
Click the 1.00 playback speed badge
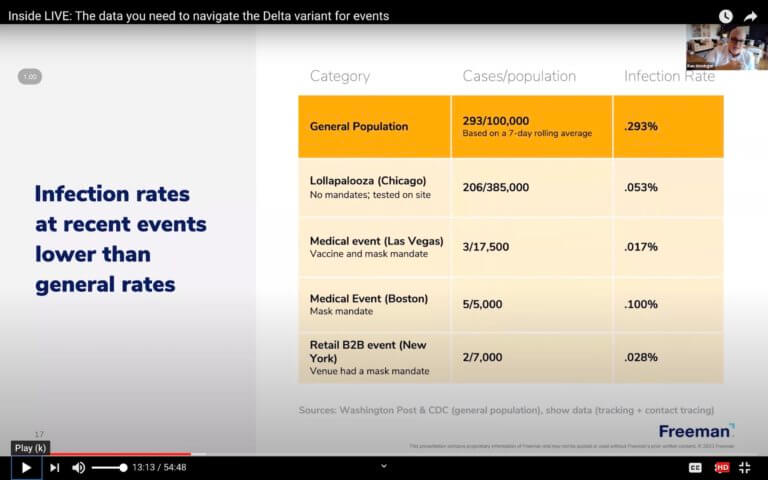coord(30,76)
